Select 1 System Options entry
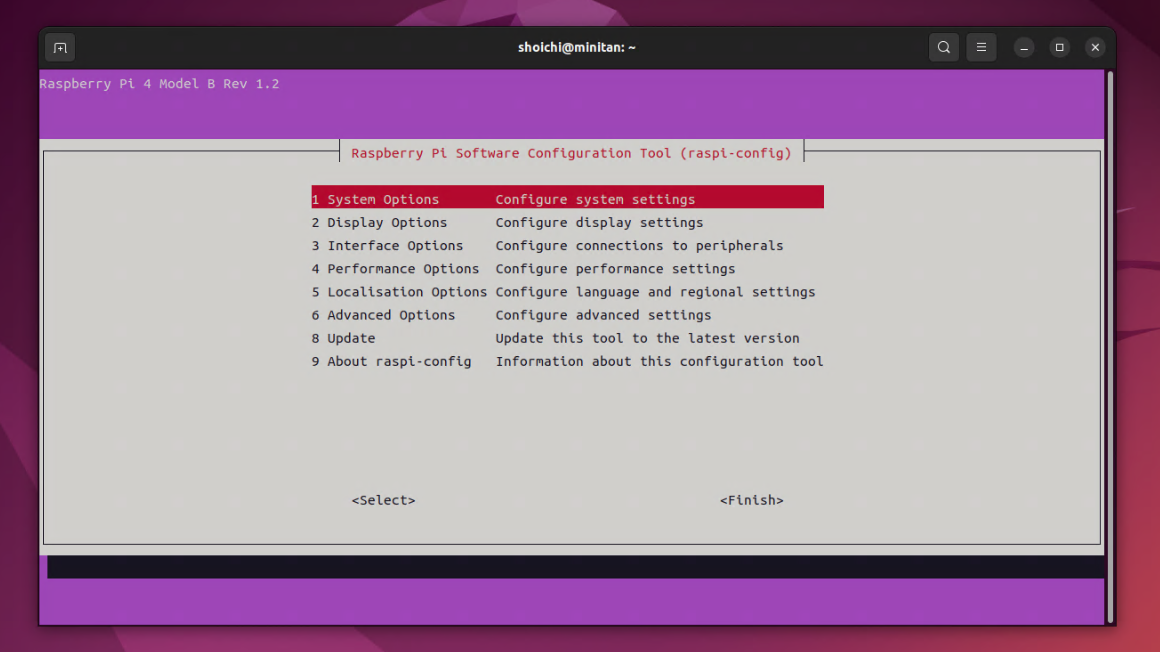Screen dimensions: 1160x652 tap(567, 198)
